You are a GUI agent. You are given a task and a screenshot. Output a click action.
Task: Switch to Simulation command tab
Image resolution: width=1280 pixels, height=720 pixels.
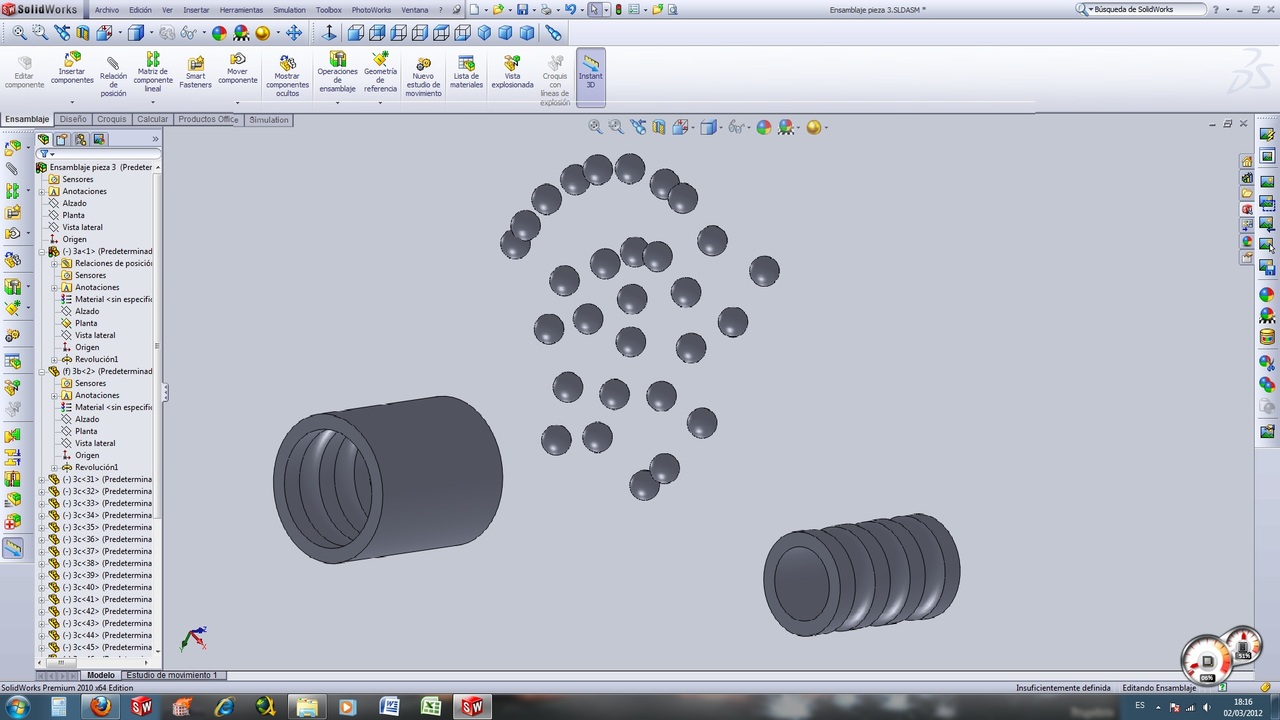point(269,120)
